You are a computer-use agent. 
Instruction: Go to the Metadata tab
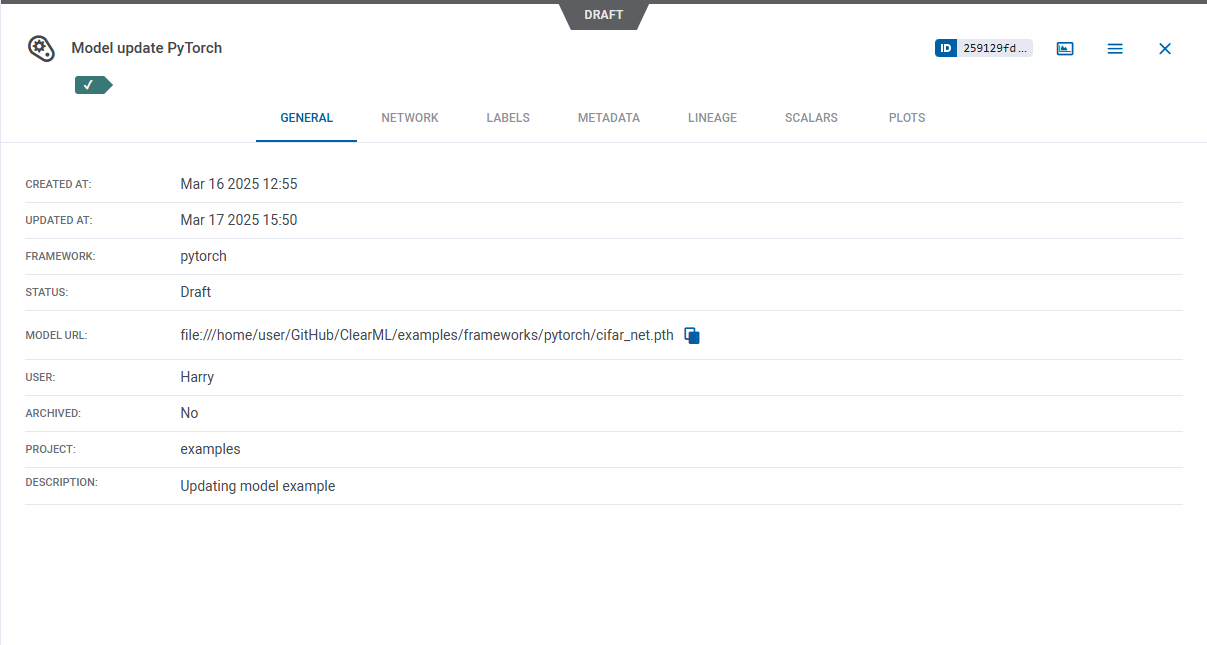coord(608,118)
